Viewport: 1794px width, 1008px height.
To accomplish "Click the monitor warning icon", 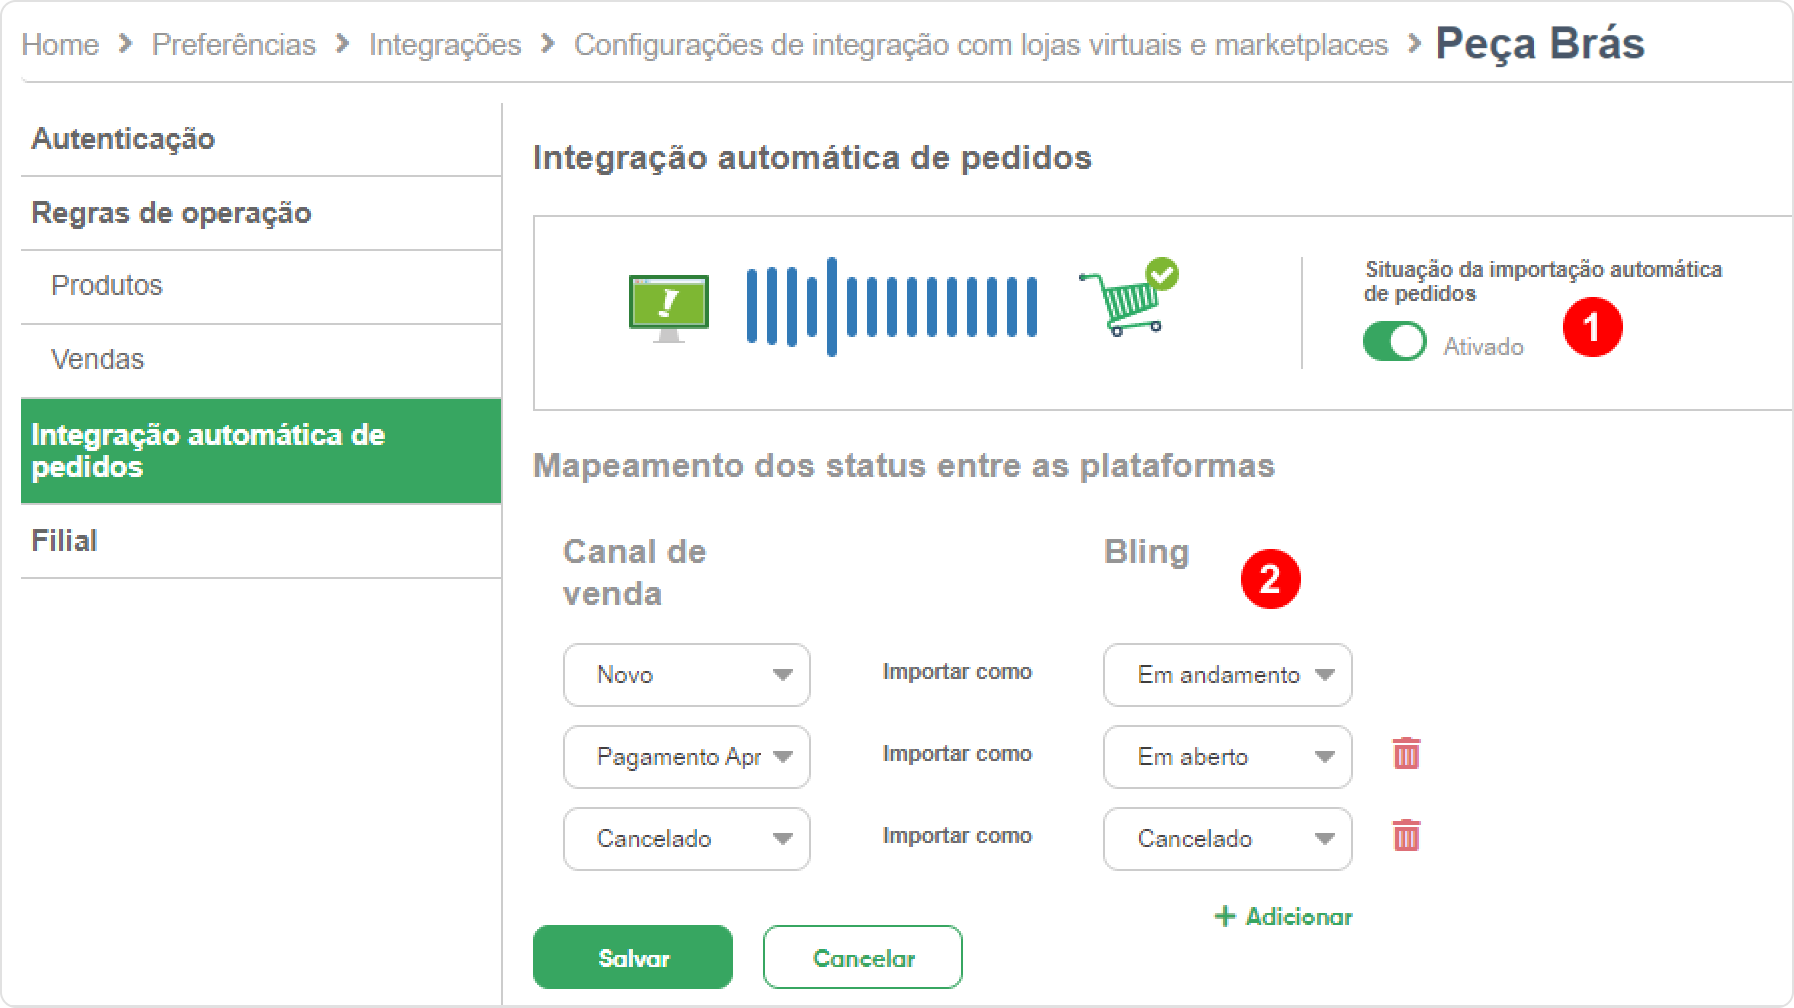I will 669,309.
